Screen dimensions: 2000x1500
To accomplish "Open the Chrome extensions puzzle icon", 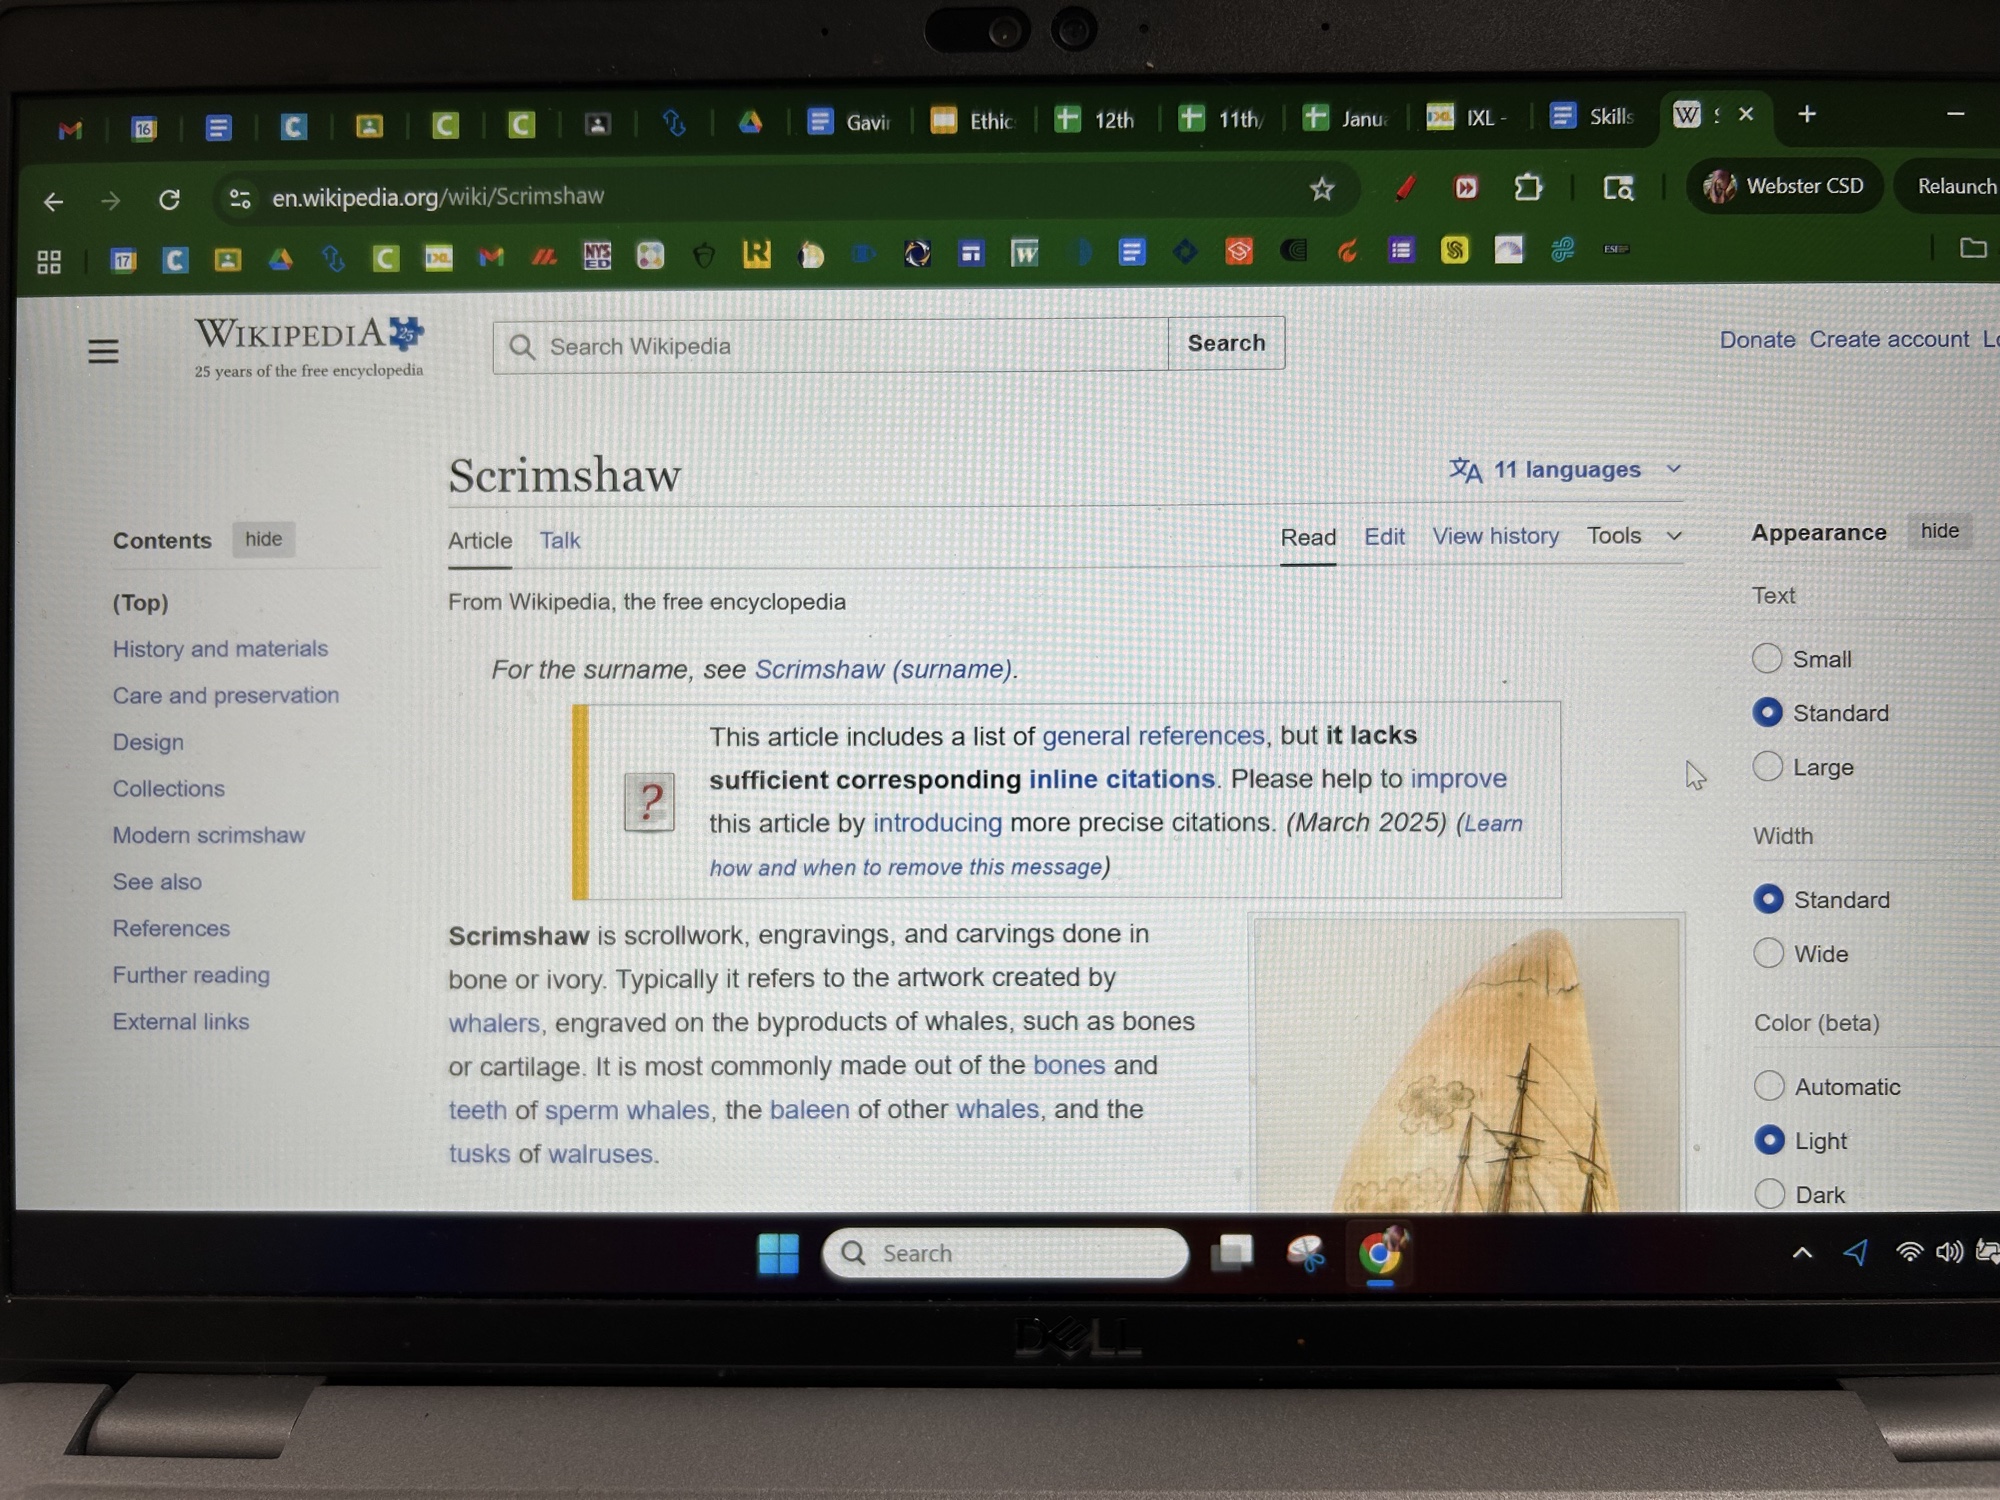I will (x=1528, y=188).
